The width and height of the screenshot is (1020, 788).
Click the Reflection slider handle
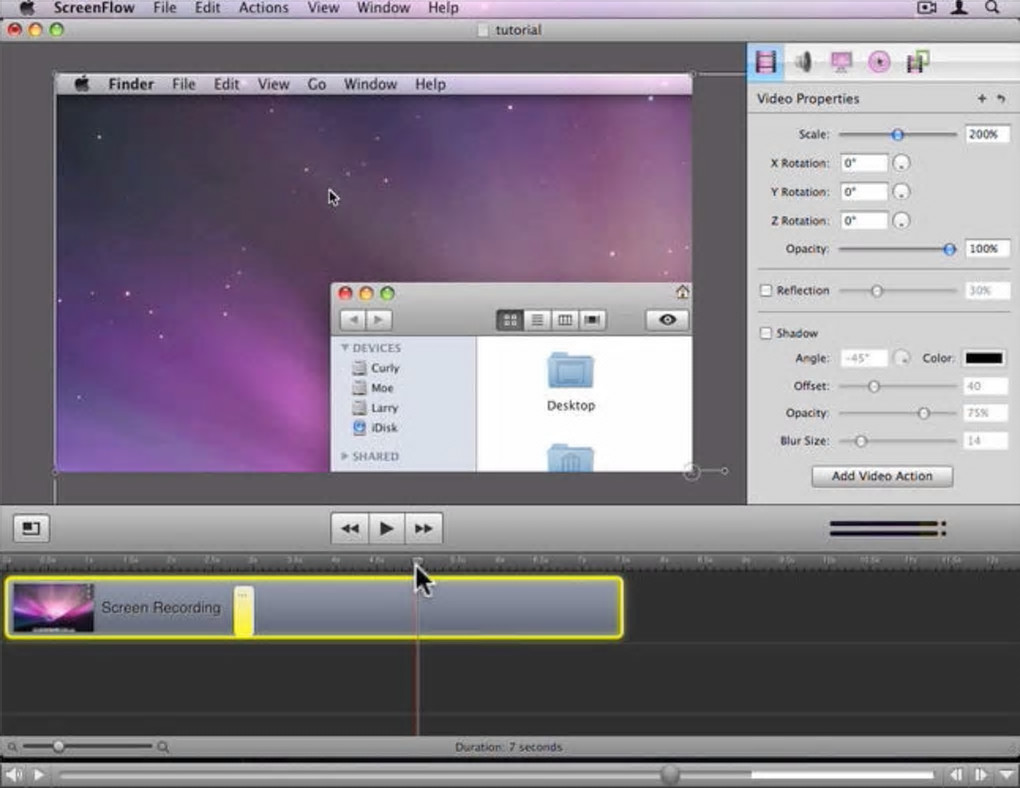point(877,291)
